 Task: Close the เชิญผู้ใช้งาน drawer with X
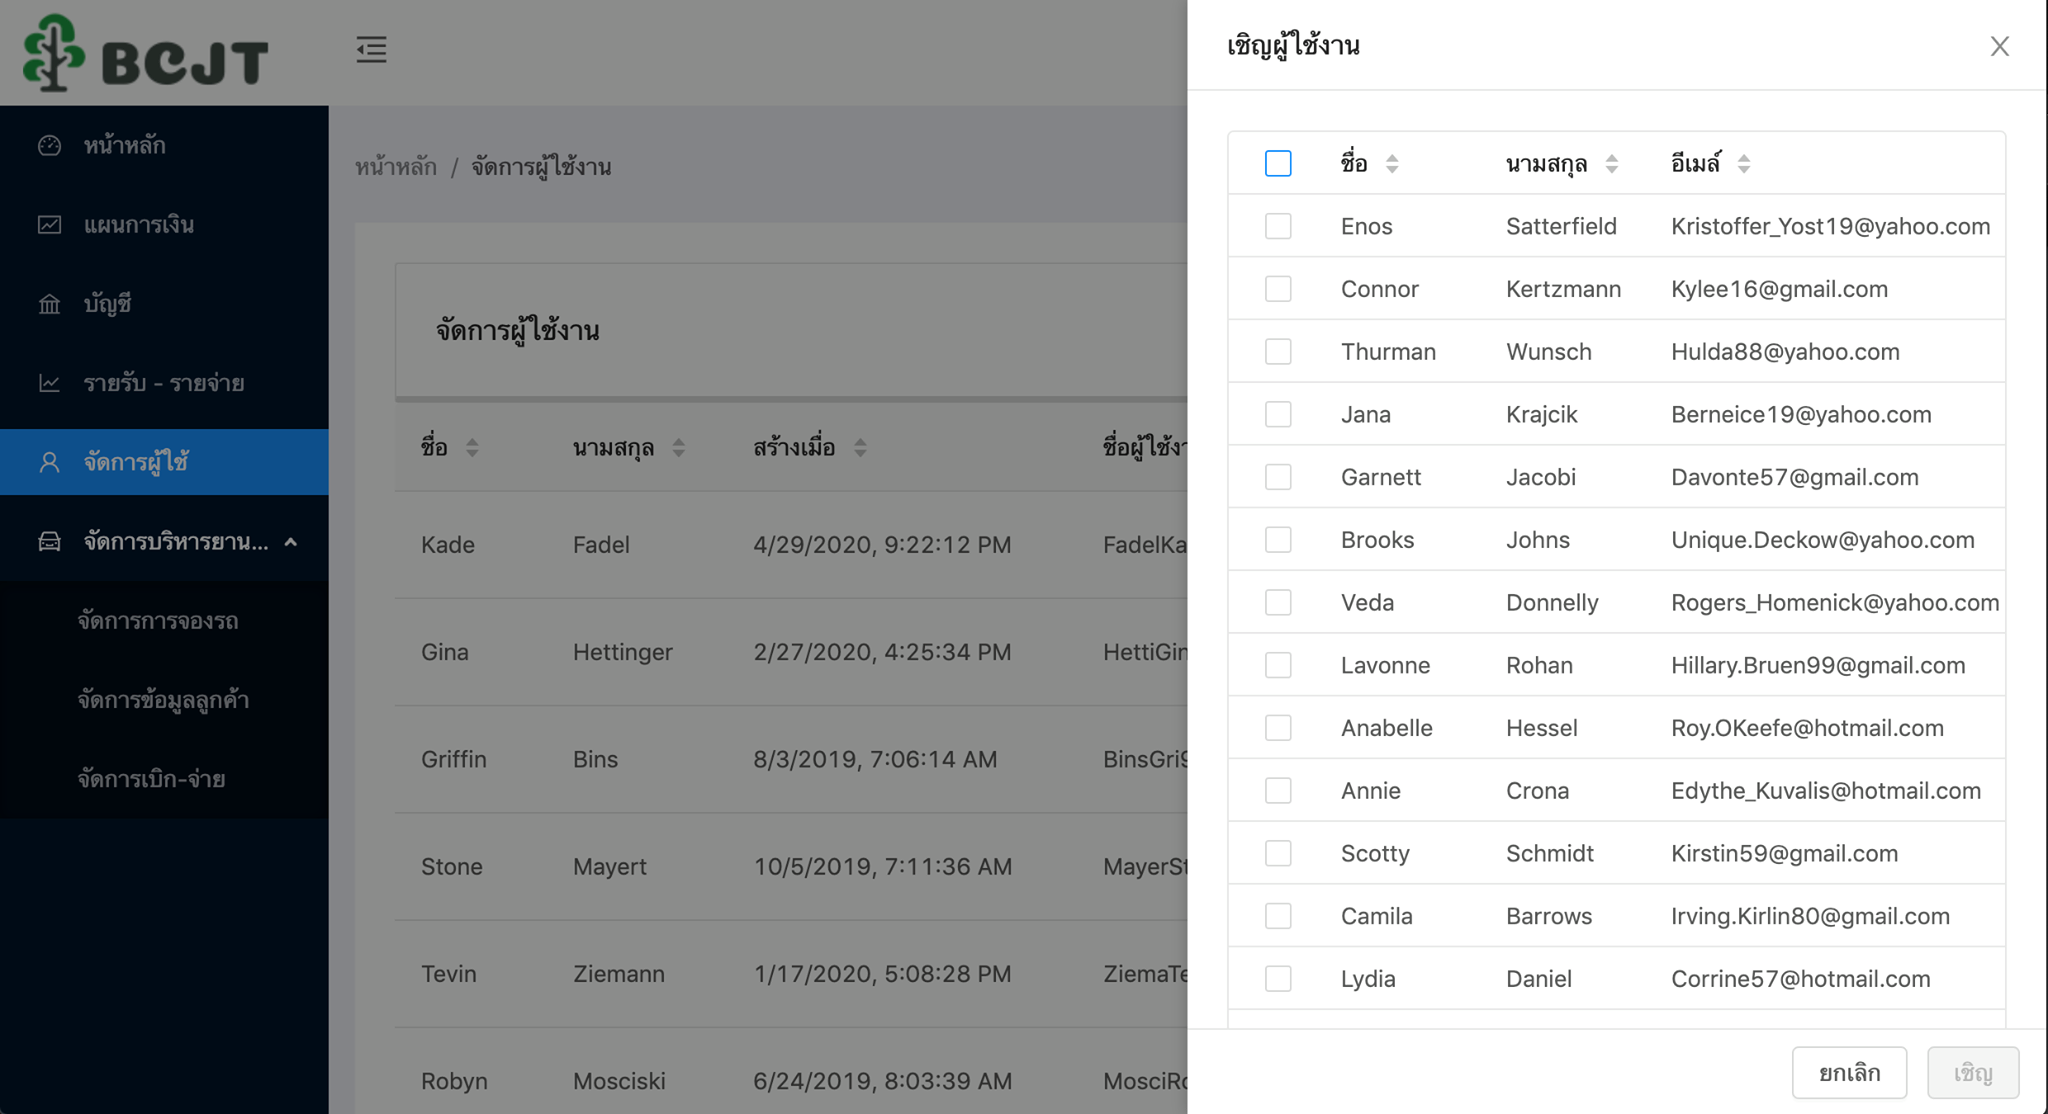[1999, 46]
